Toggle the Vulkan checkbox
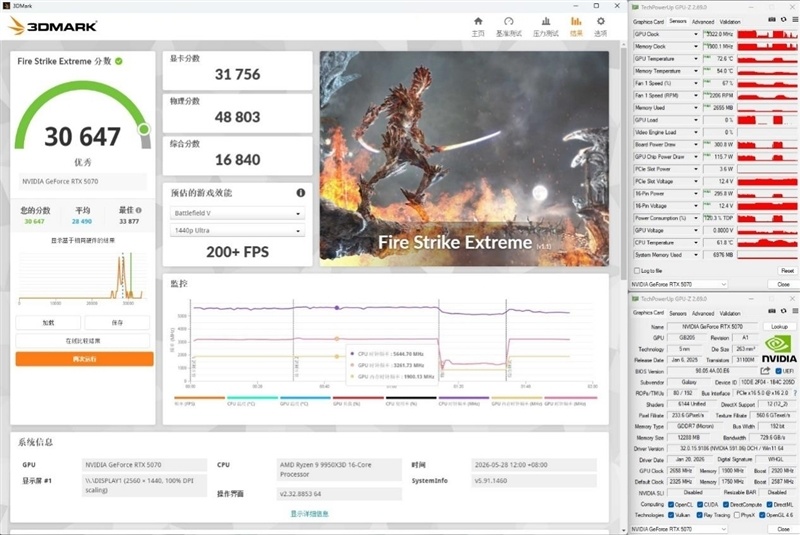The image size is (800, 535). (x=671, y=515)
